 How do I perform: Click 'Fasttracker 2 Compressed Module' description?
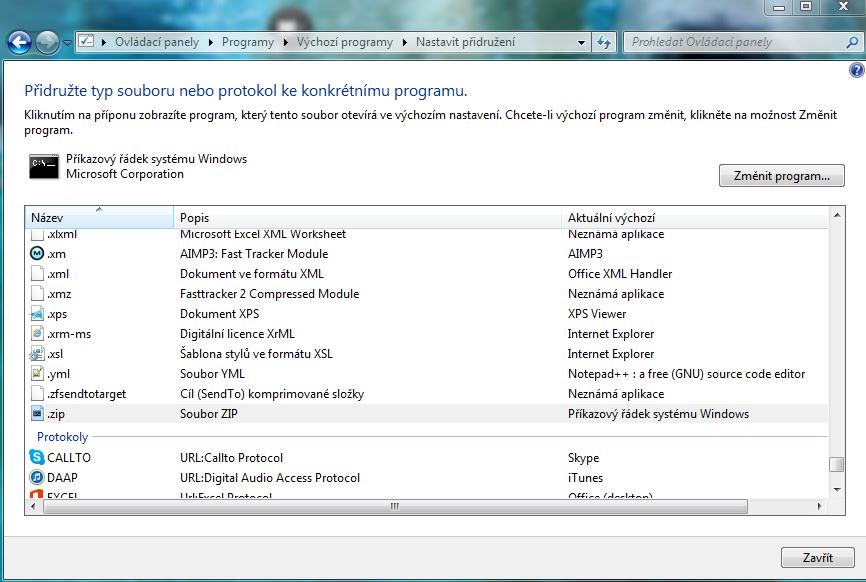tap(270, 293)
